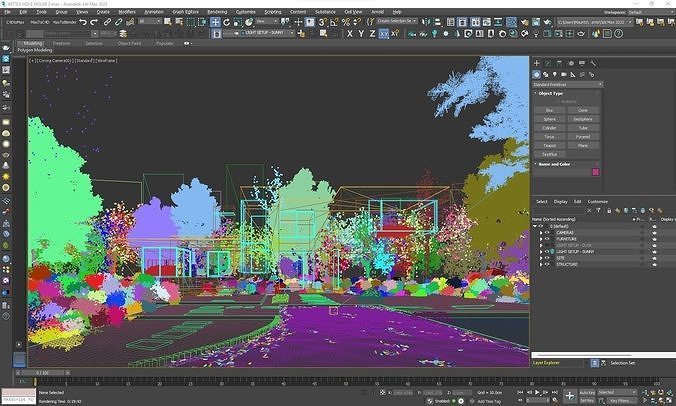
Task: Expand the LIGHT SETUP - SUNNY layer
Action: coord(541,251)
